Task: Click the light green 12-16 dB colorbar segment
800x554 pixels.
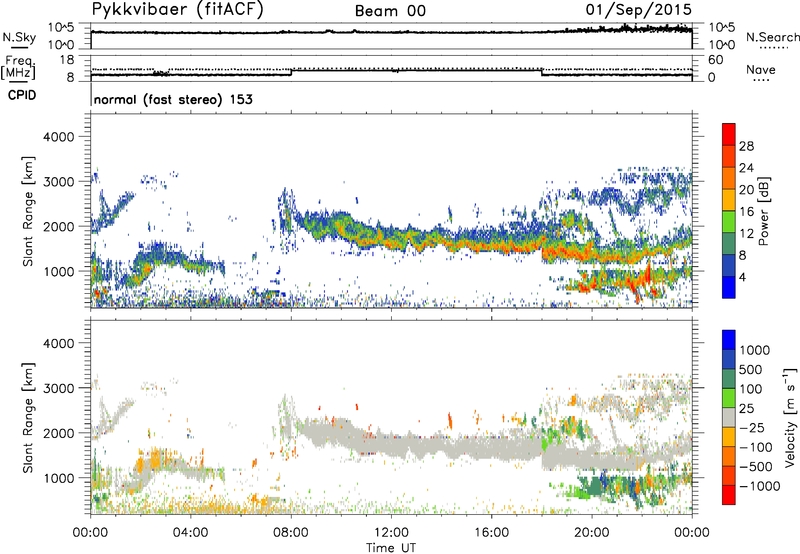Action: point(729,221)
